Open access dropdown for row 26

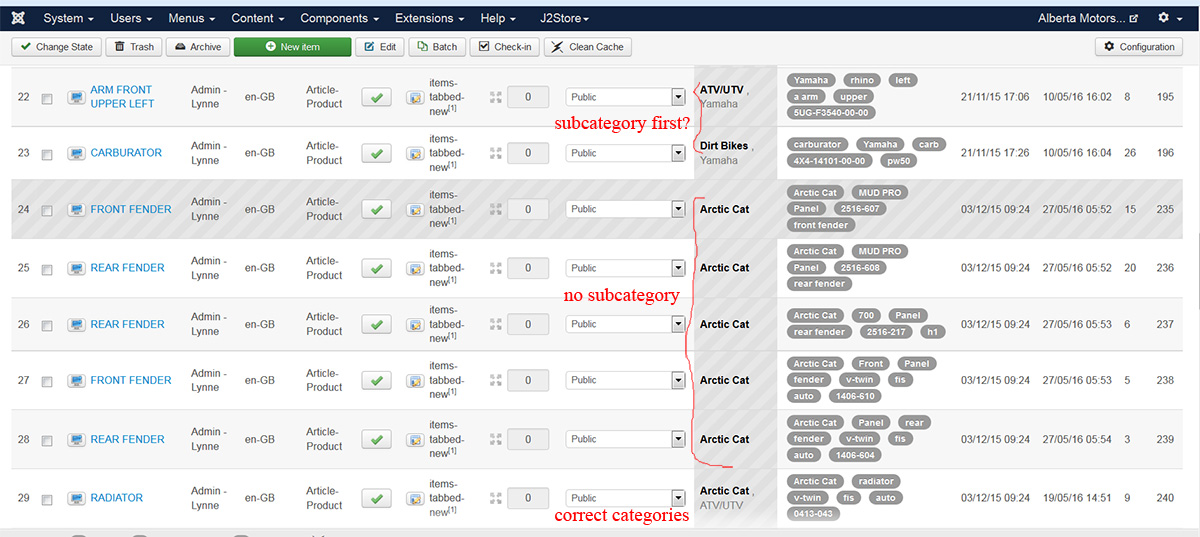tap(626, 324)
